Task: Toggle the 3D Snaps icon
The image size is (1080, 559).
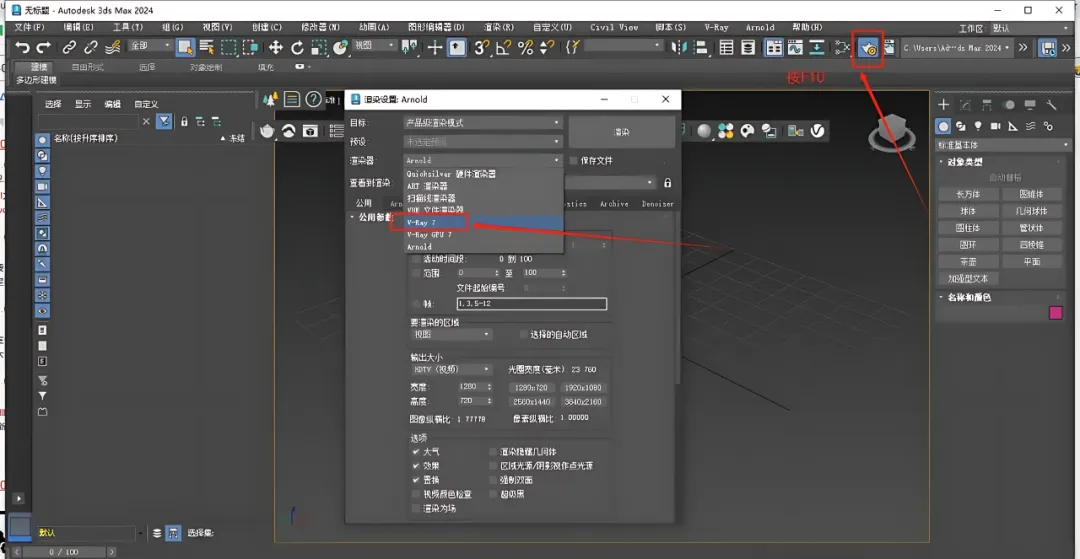Action: 482,48
